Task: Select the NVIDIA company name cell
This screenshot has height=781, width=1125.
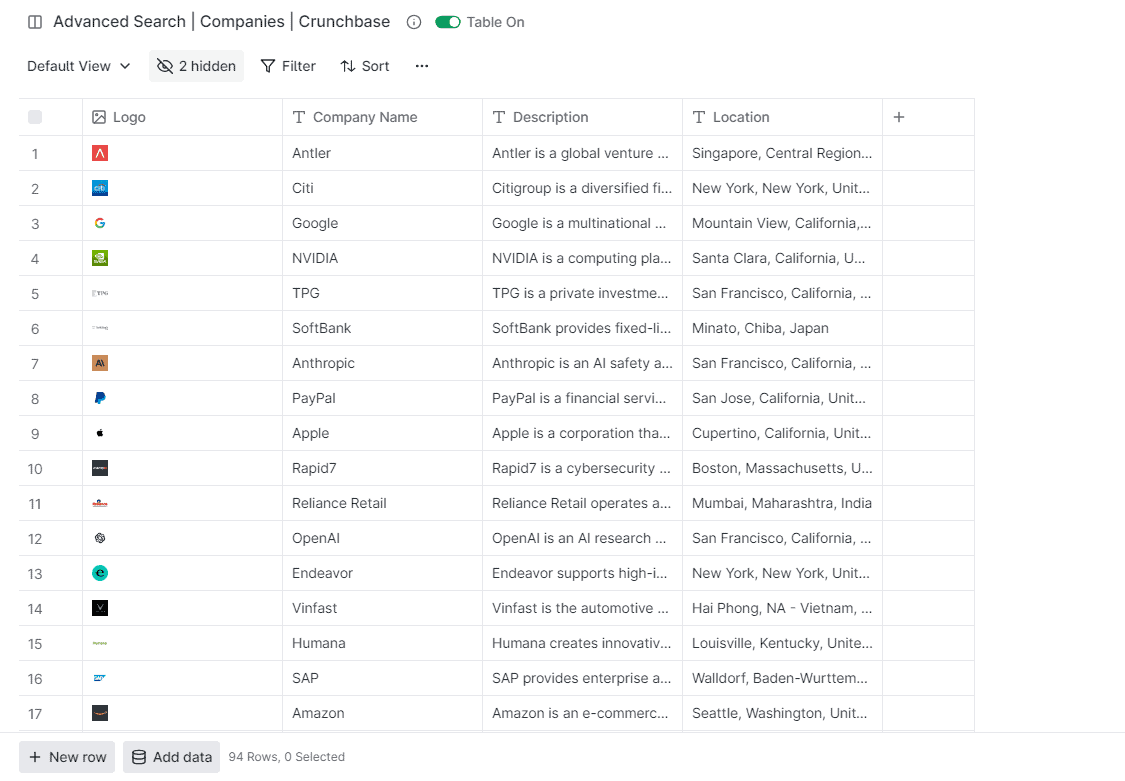Action: coord(382,258)
